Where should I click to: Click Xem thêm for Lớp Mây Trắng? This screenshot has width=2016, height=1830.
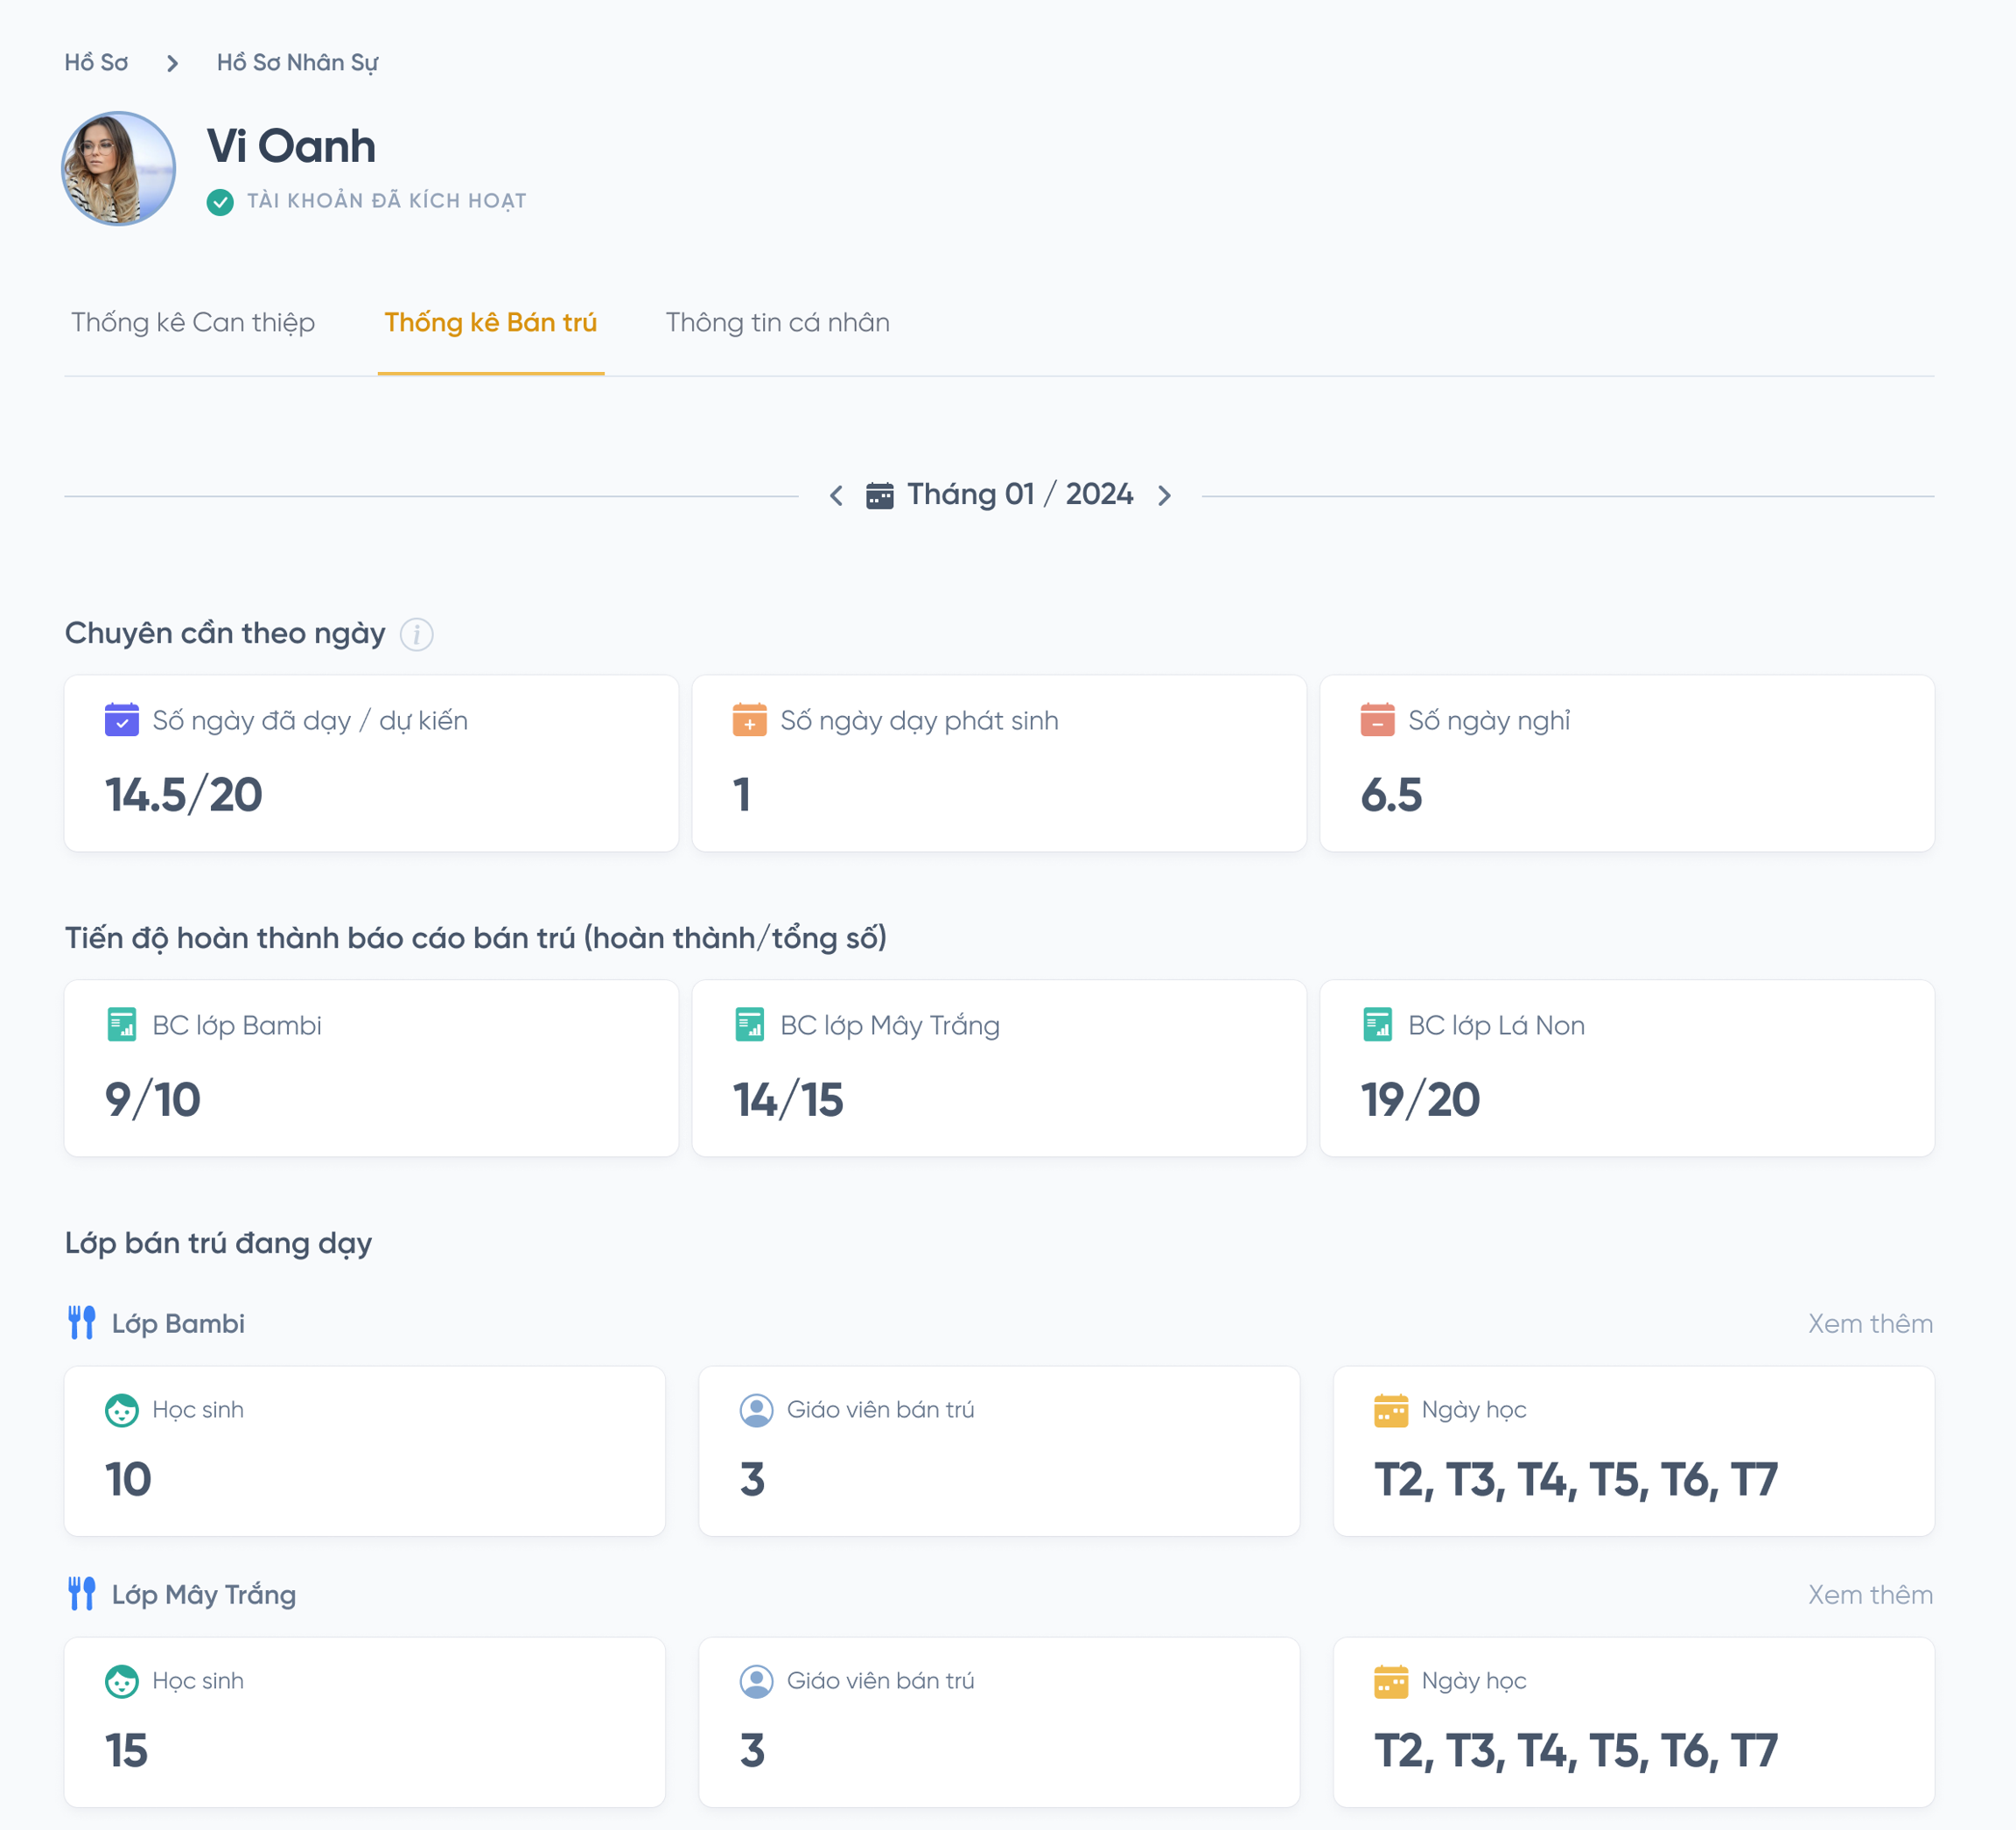[x=1869, y=1594]
